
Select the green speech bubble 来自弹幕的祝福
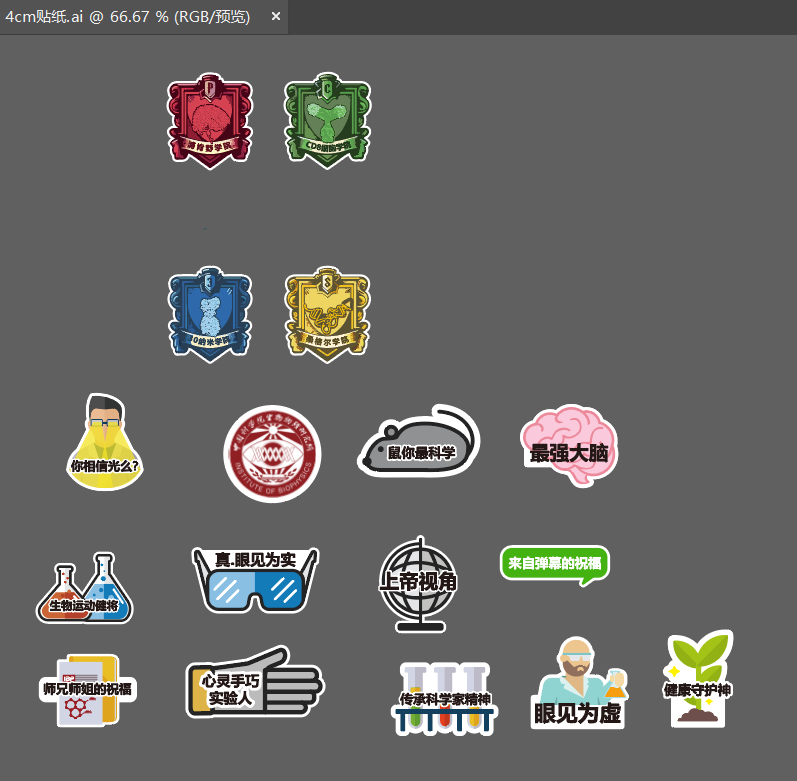coord(554,564)
